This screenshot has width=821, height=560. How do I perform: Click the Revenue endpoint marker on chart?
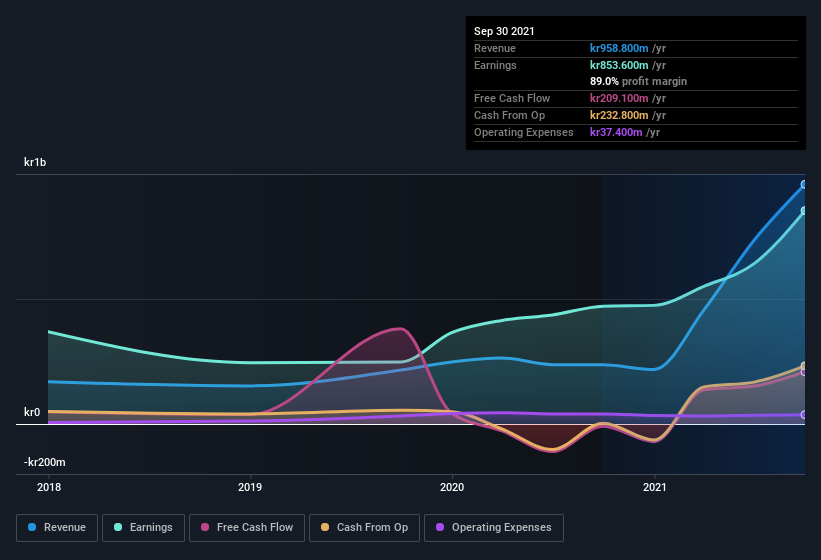coord(803,184)
